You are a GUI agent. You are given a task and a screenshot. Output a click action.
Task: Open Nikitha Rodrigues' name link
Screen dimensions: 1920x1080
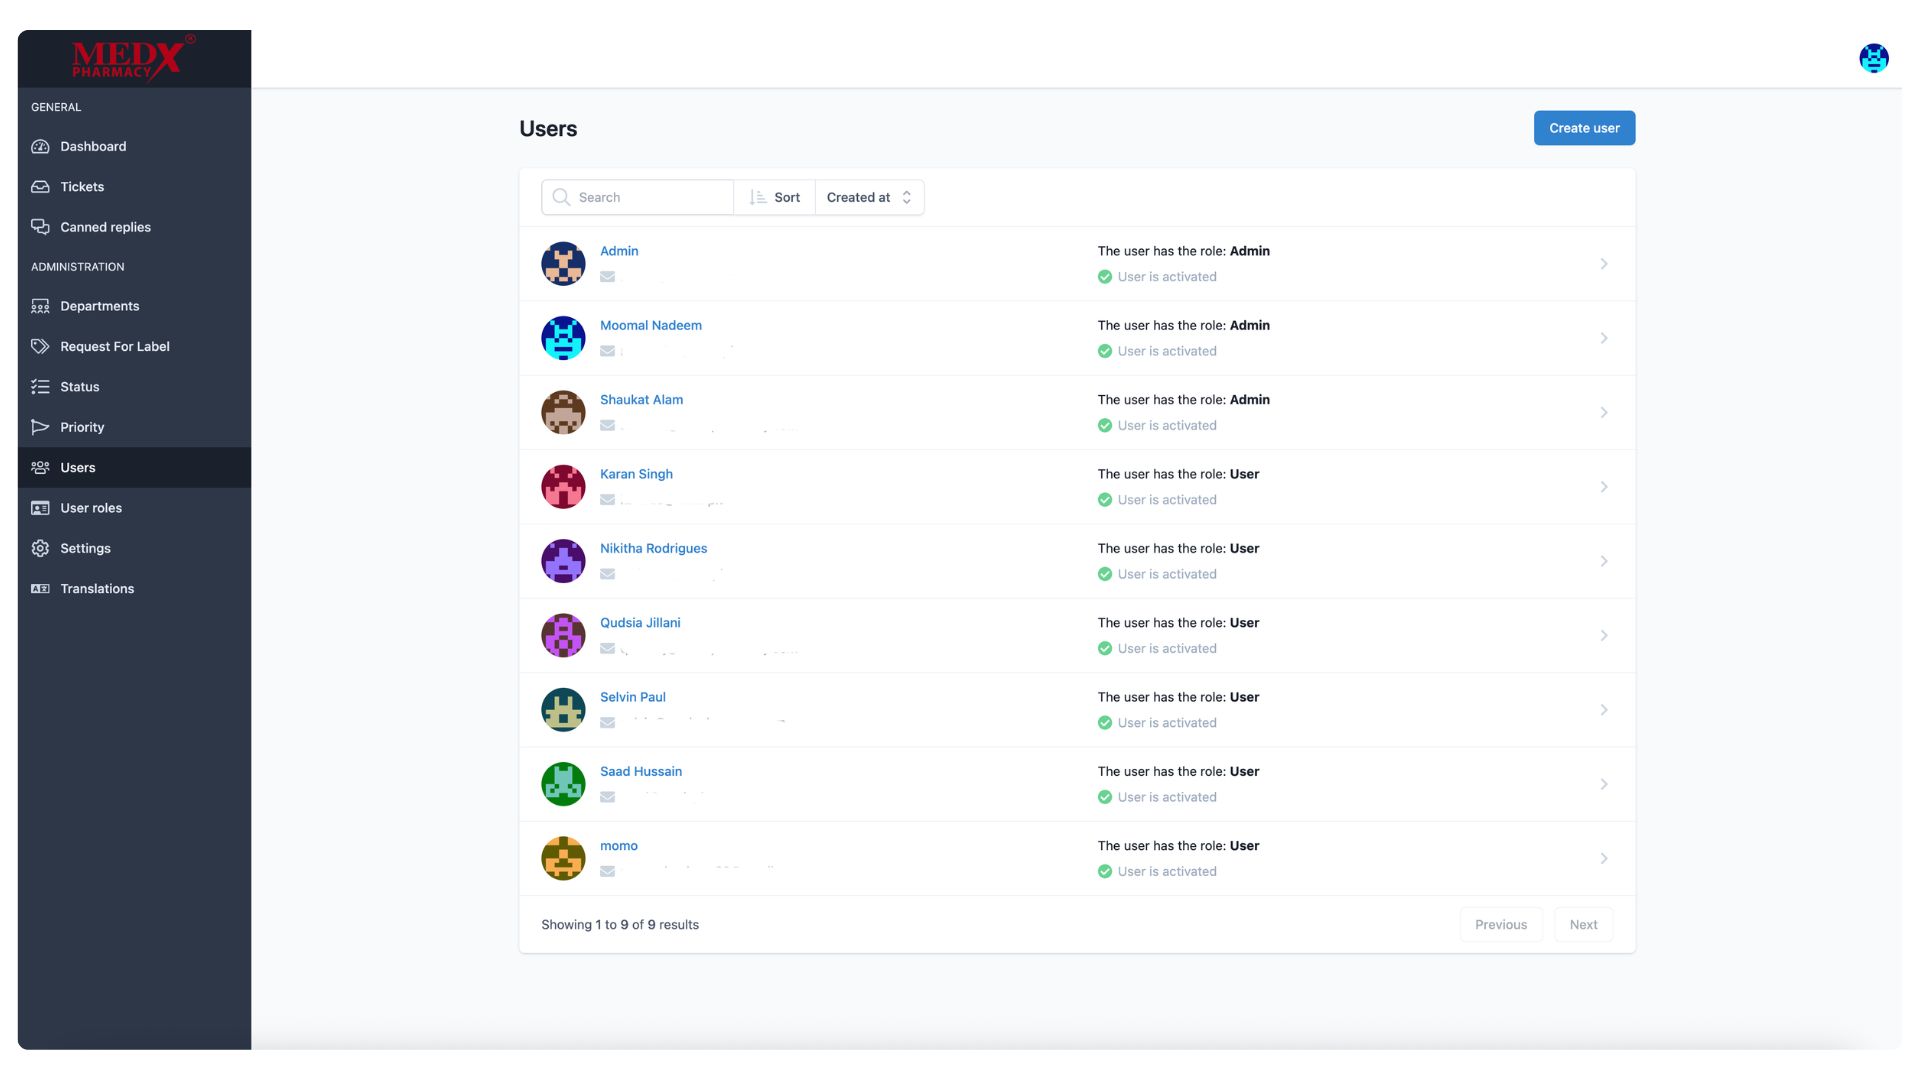(x=653, y=548)
